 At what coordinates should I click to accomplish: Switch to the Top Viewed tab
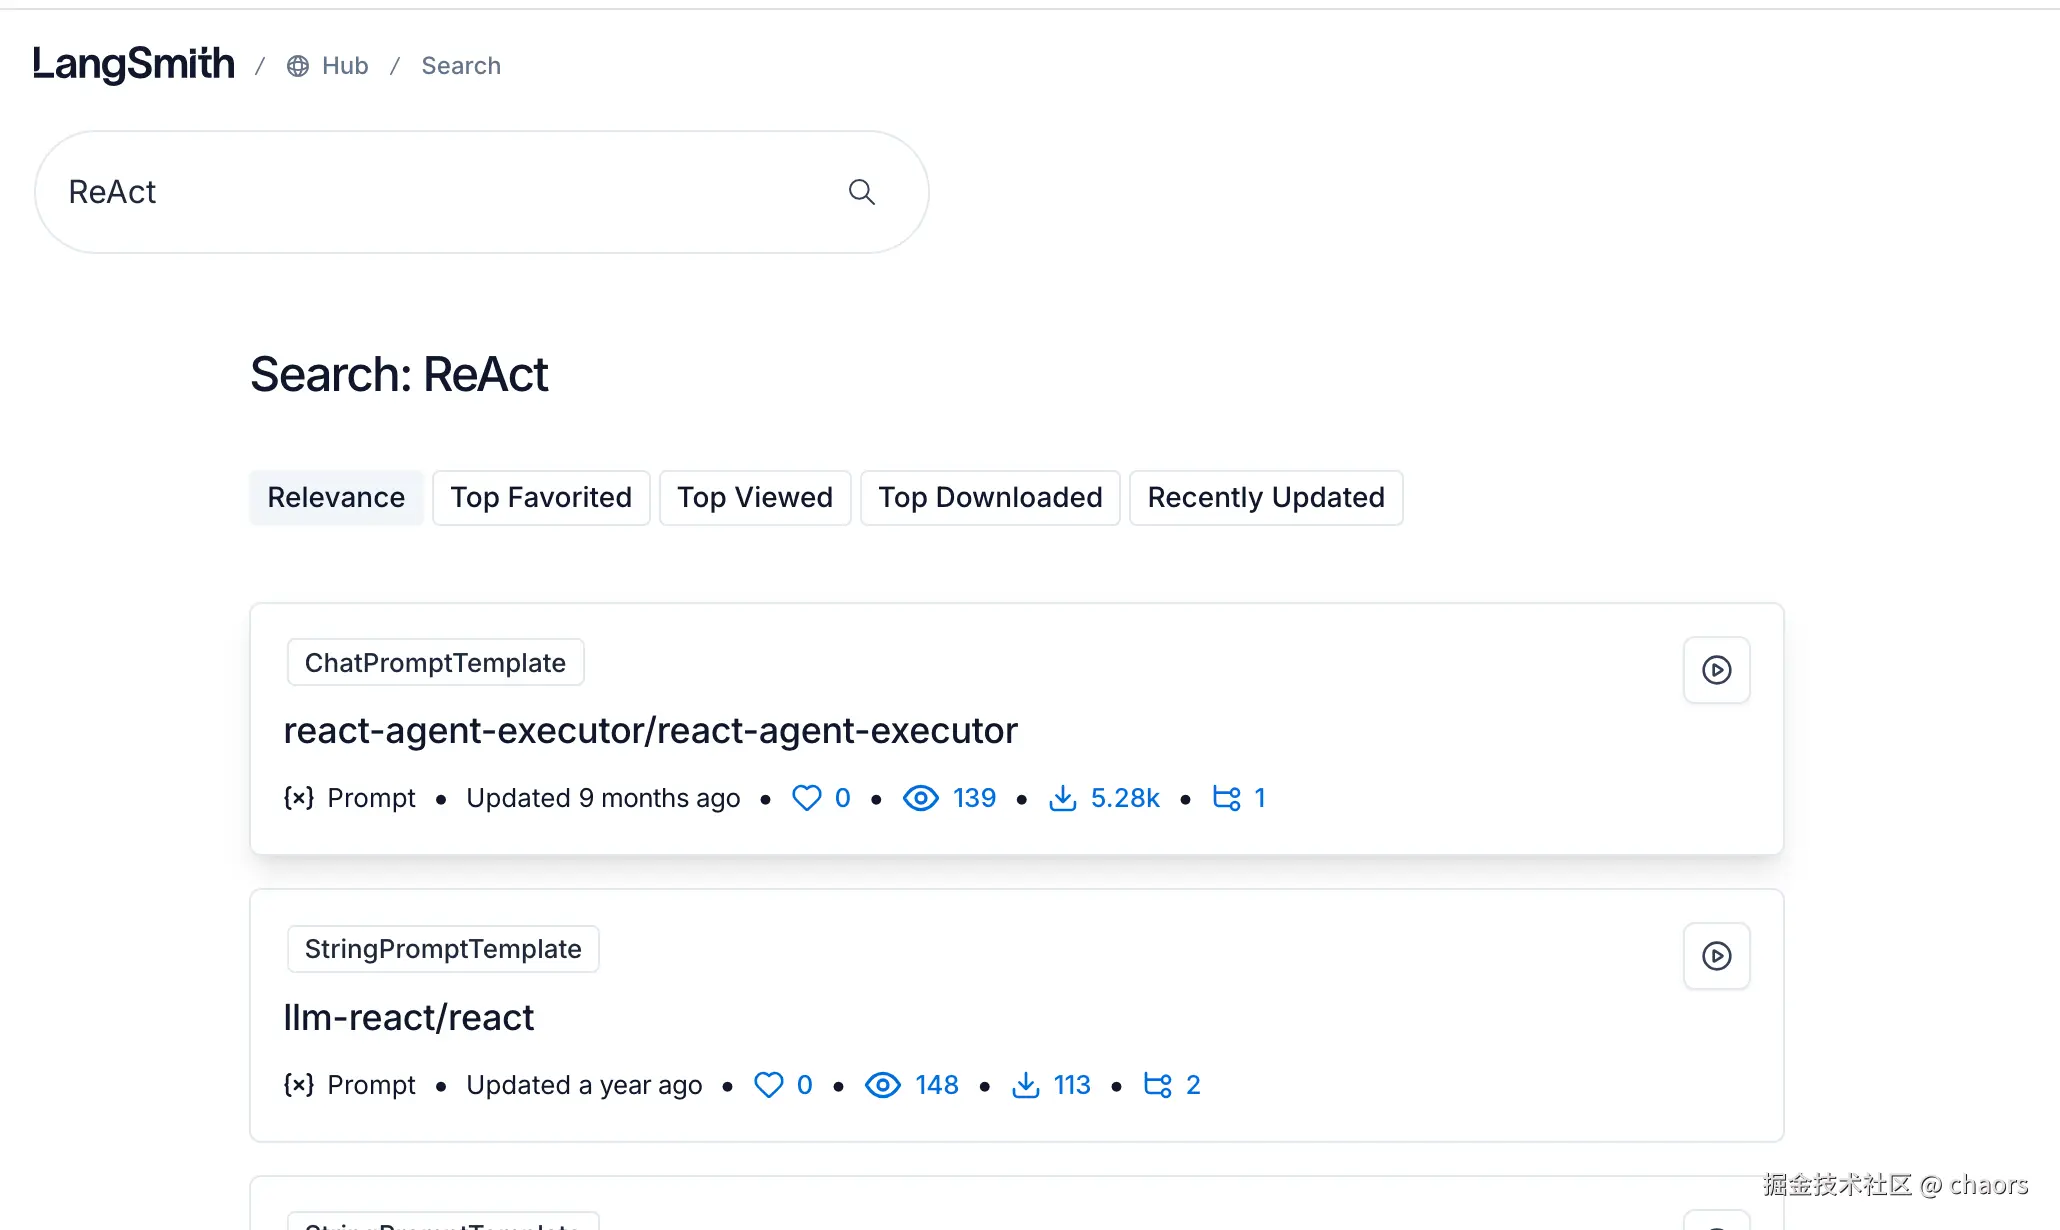tap(755, 498)
